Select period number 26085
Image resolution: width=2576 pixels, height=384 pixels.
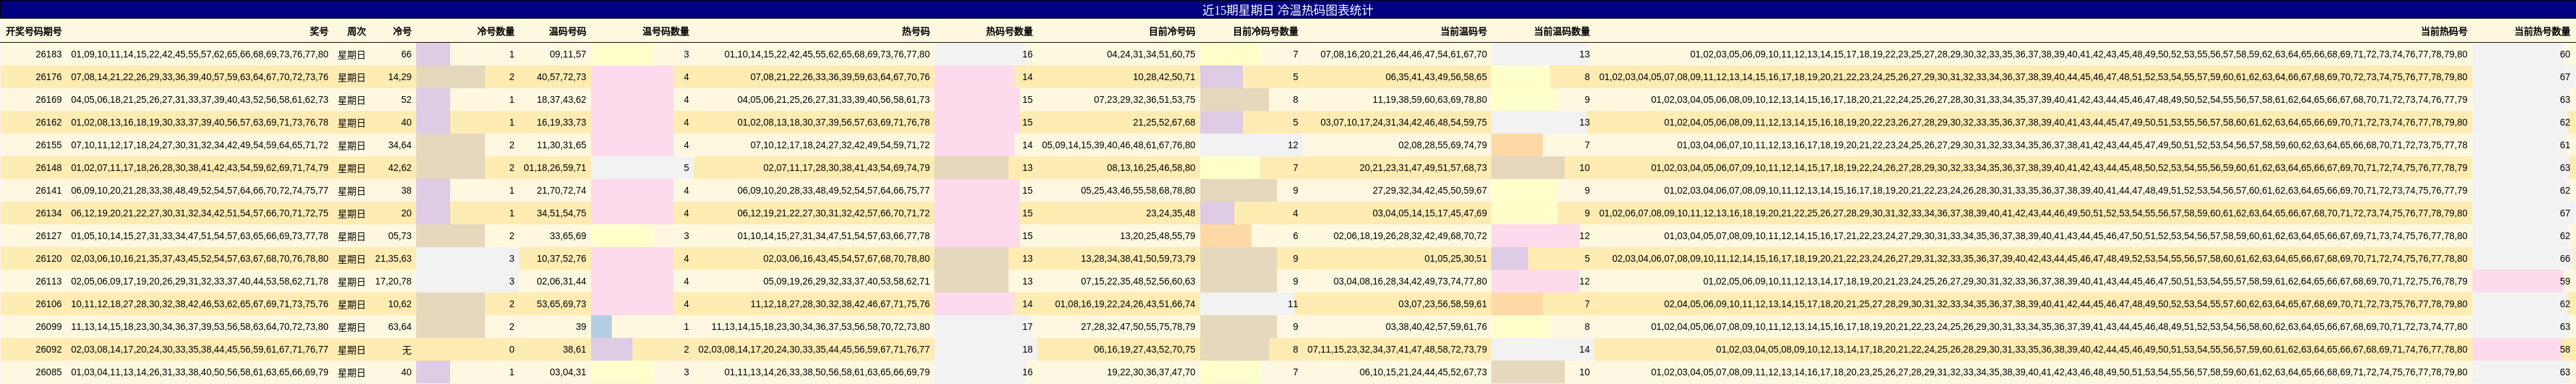[x=48, y=372]
